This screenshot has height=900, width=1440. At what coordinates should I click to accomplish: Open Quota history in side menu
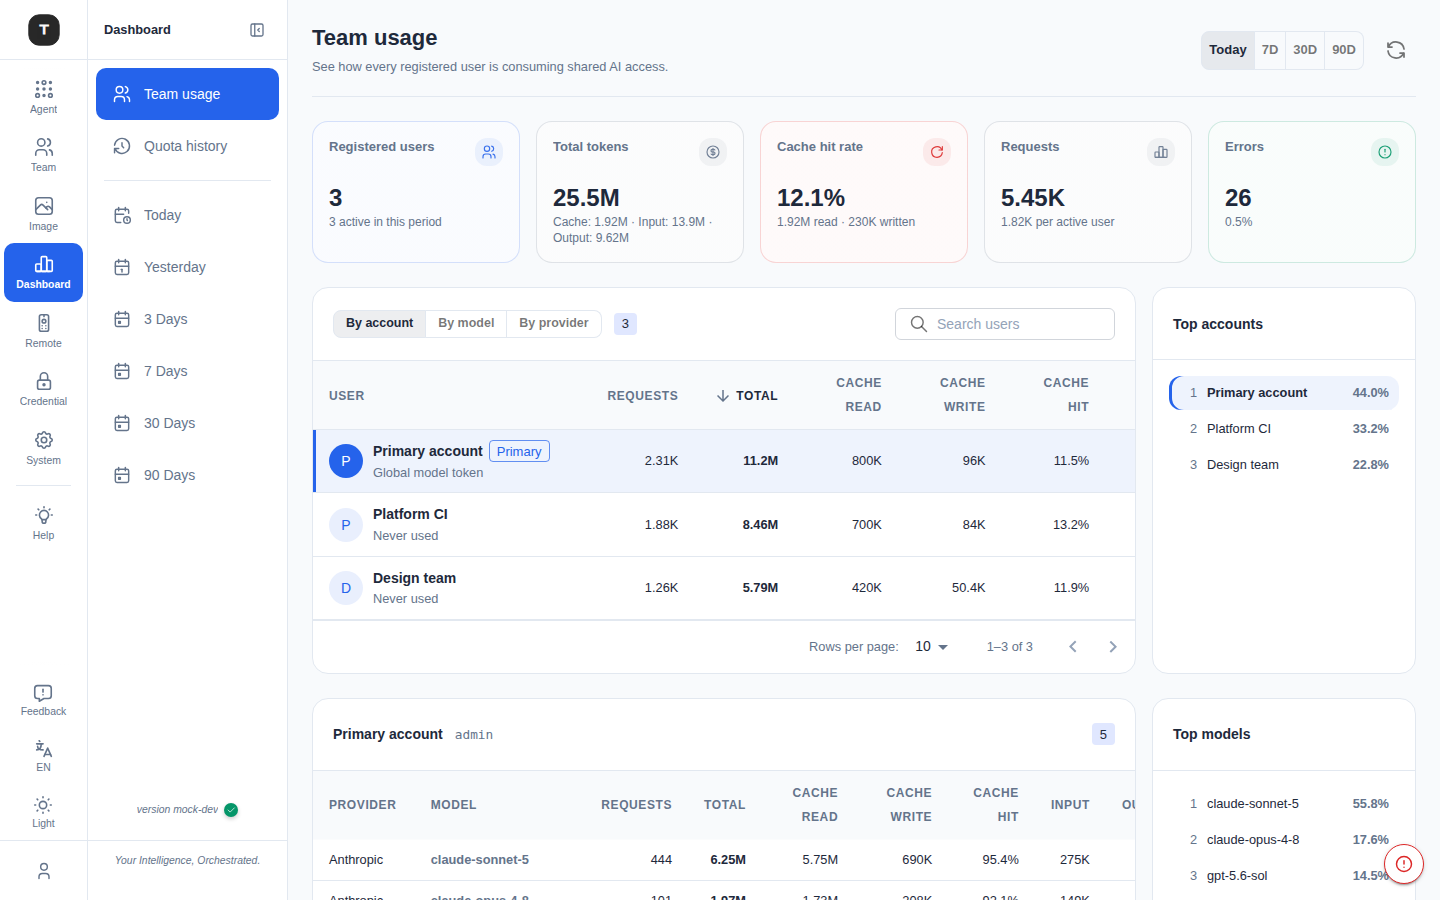187,146
